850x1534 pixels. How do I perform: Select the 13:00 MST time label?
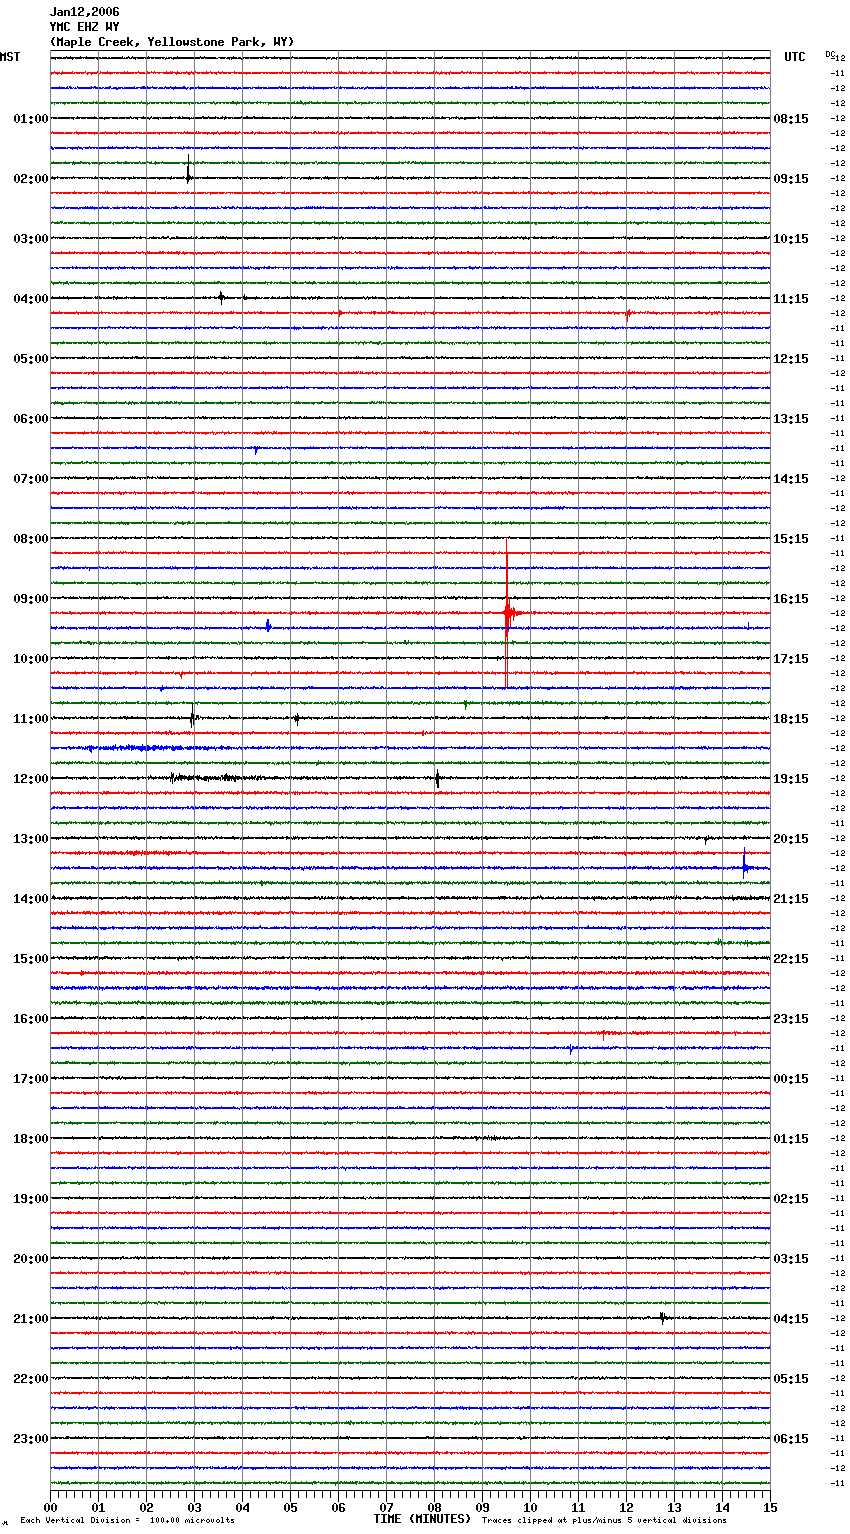pyautogui.click(x=31, y=839)
